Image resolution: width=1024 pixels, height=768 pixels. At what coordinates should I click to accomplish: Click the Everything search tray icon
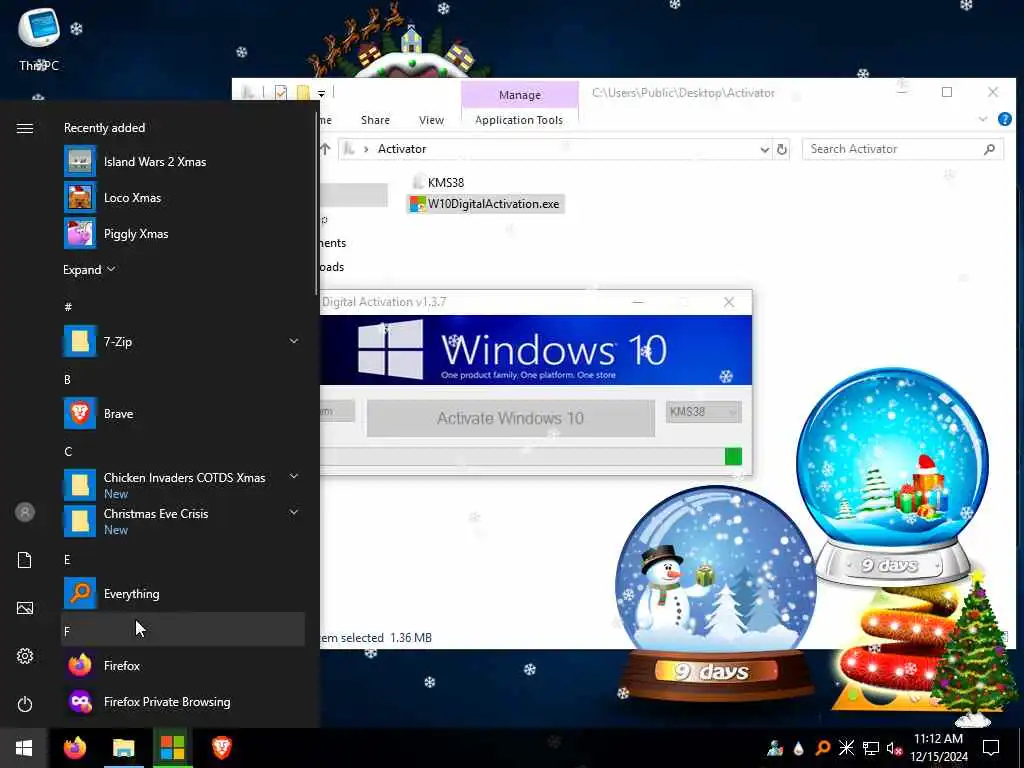click(x=822, y=748)
